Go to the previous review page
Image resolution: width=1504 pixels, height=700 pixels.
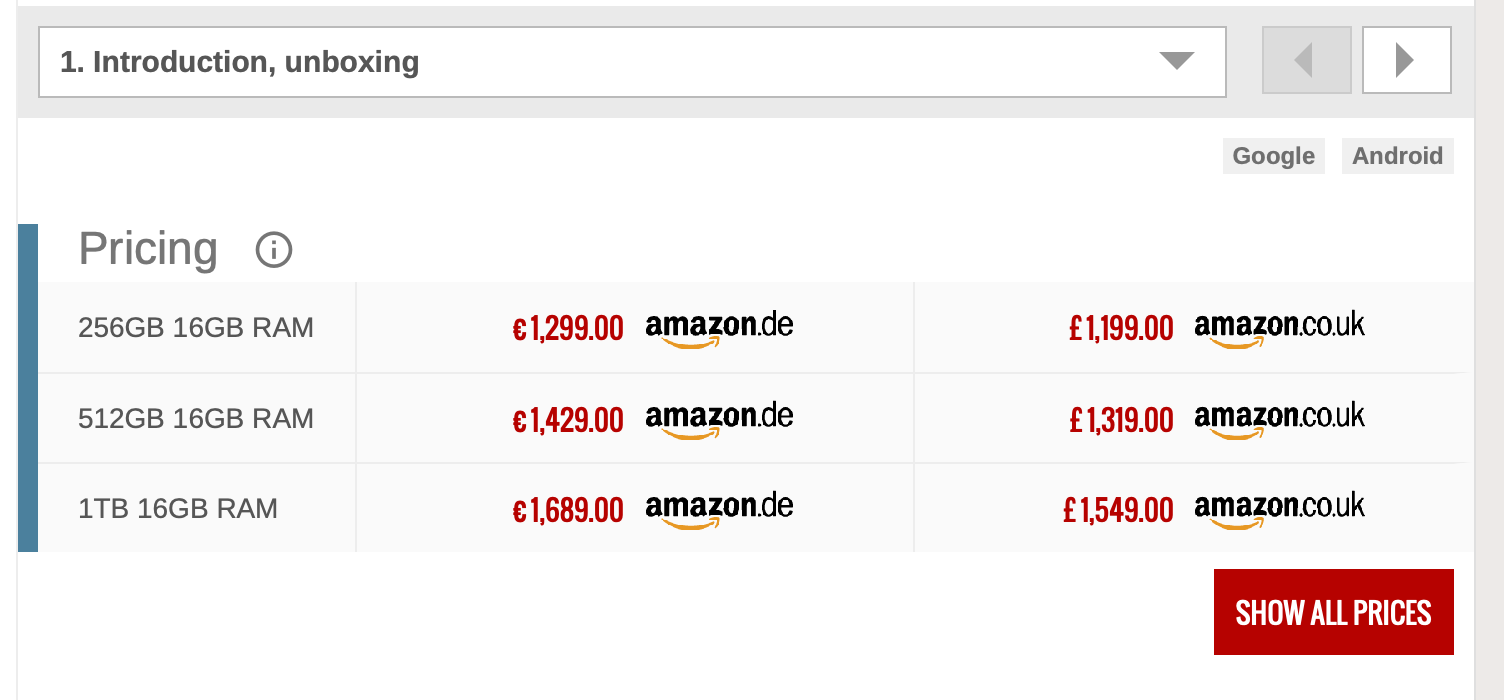click(1306, 61)
